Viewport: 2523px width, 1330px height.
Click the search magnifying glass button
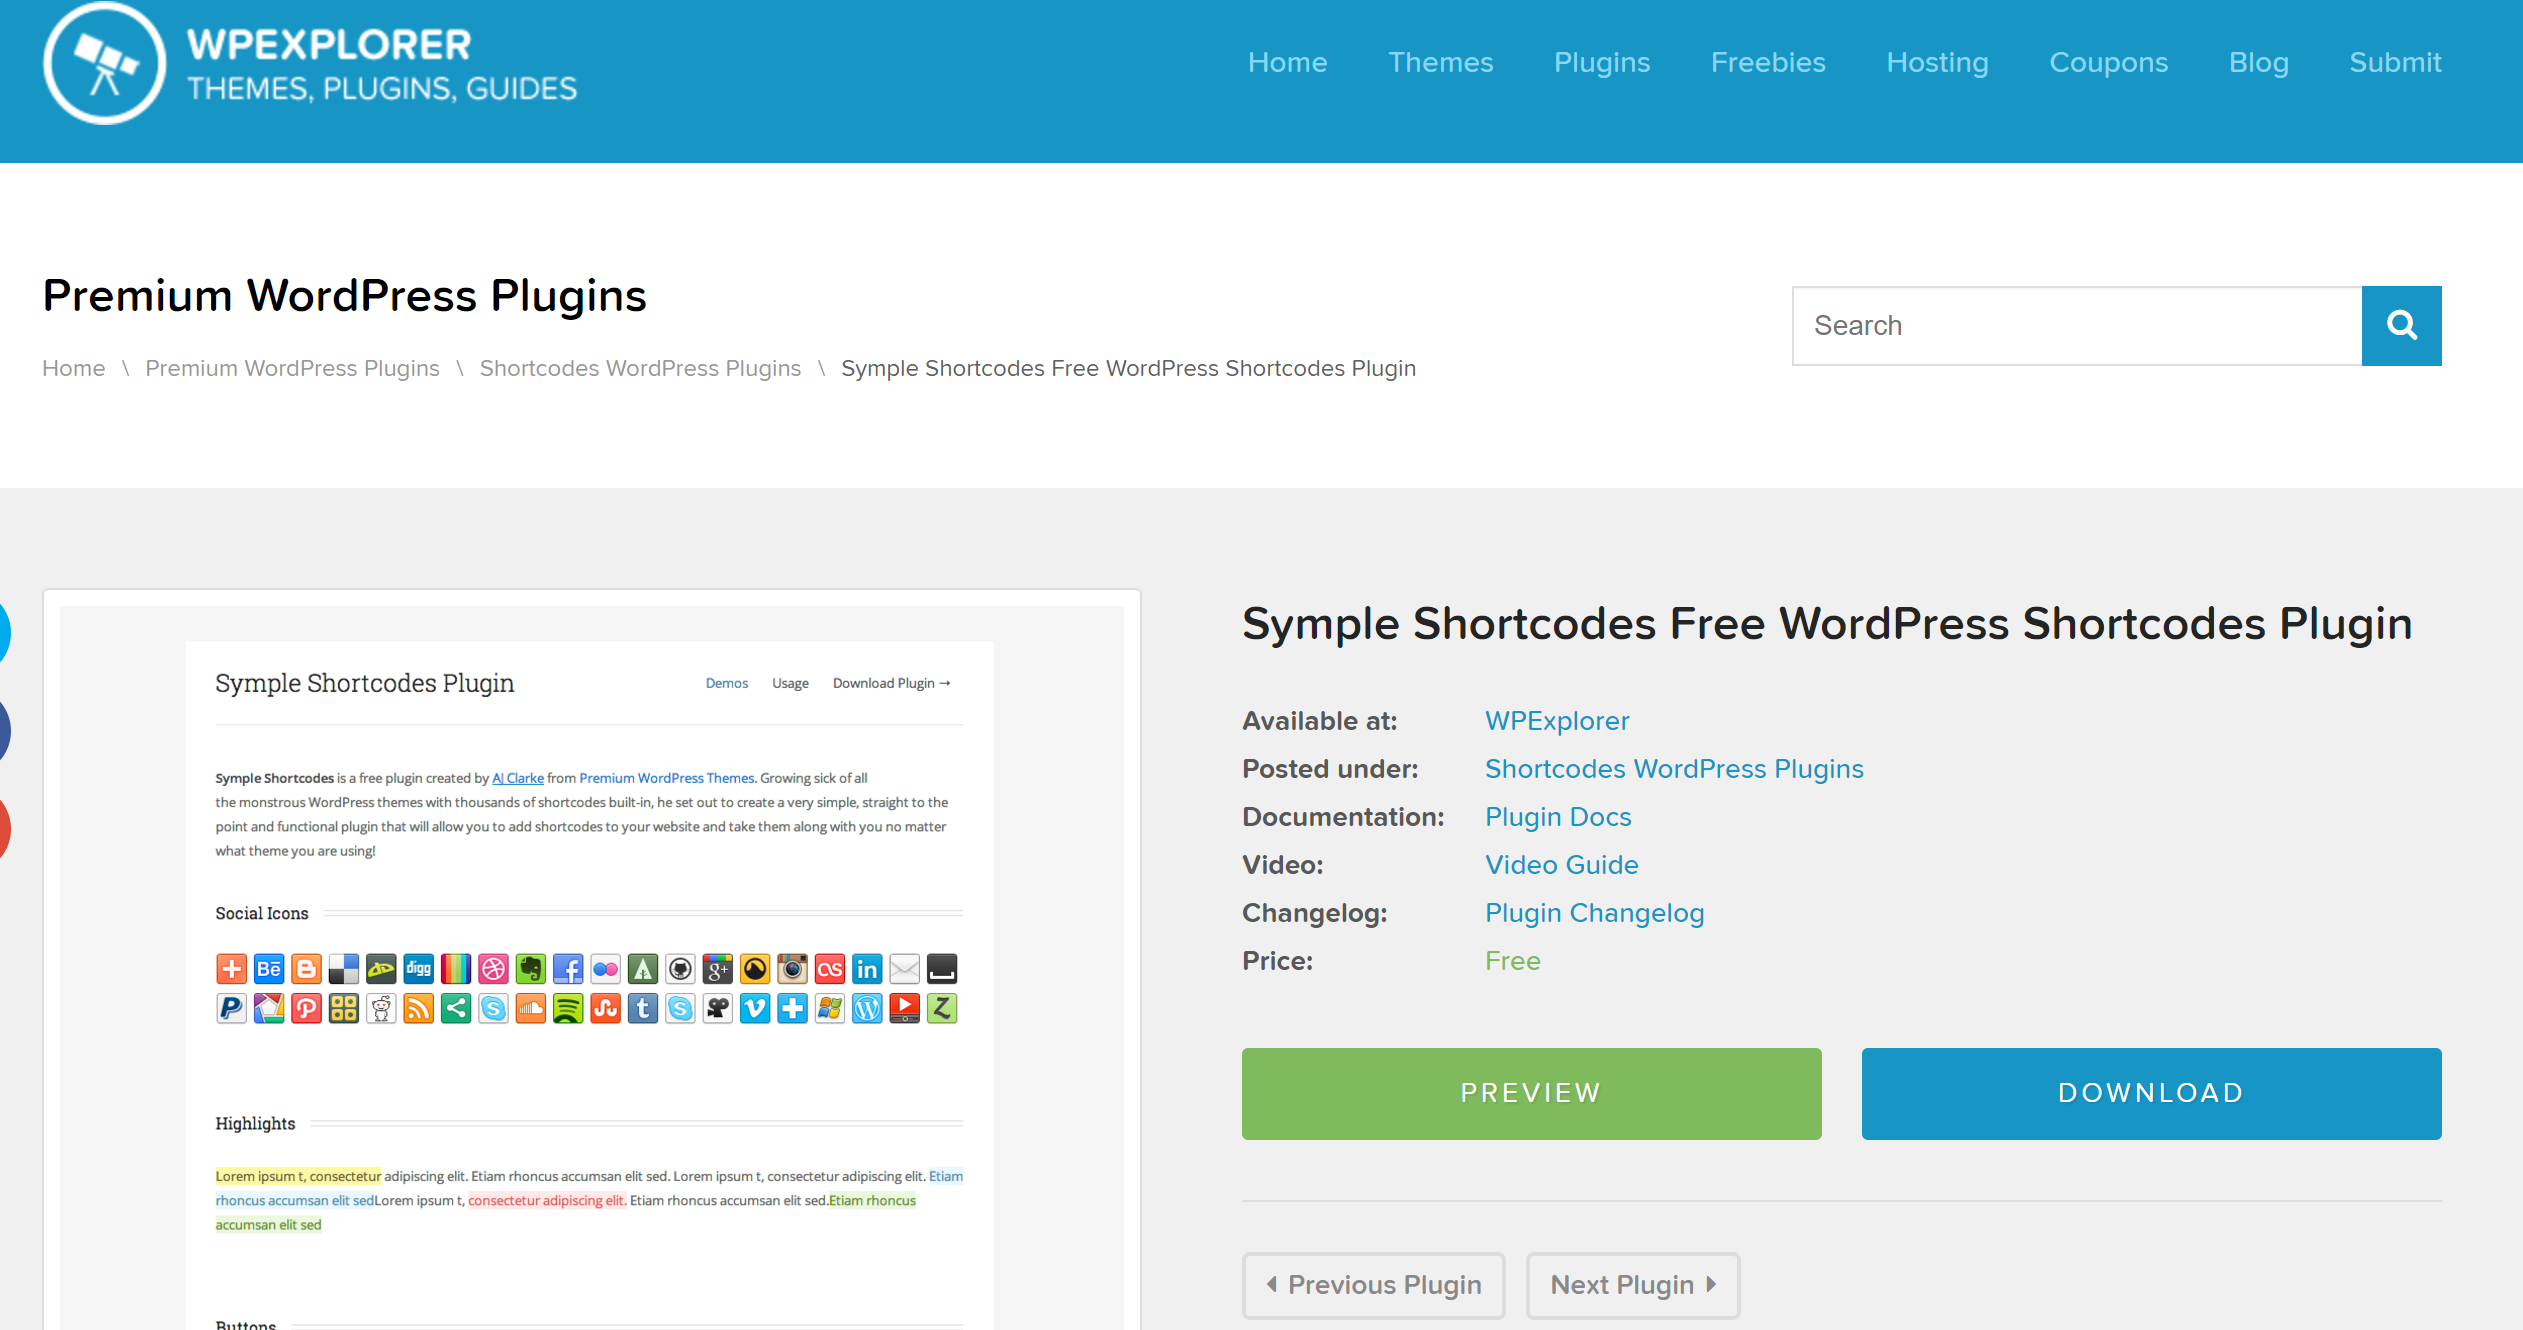click(2403, 325)
